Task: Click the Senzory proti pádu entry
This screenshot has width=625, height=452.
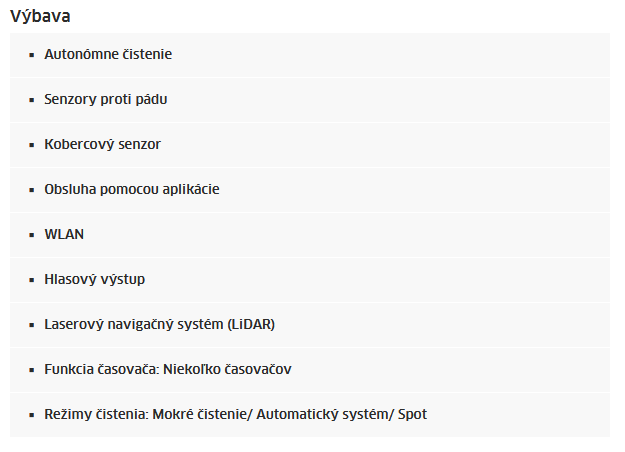Action: pyautogui.click(x=310, y=100)
